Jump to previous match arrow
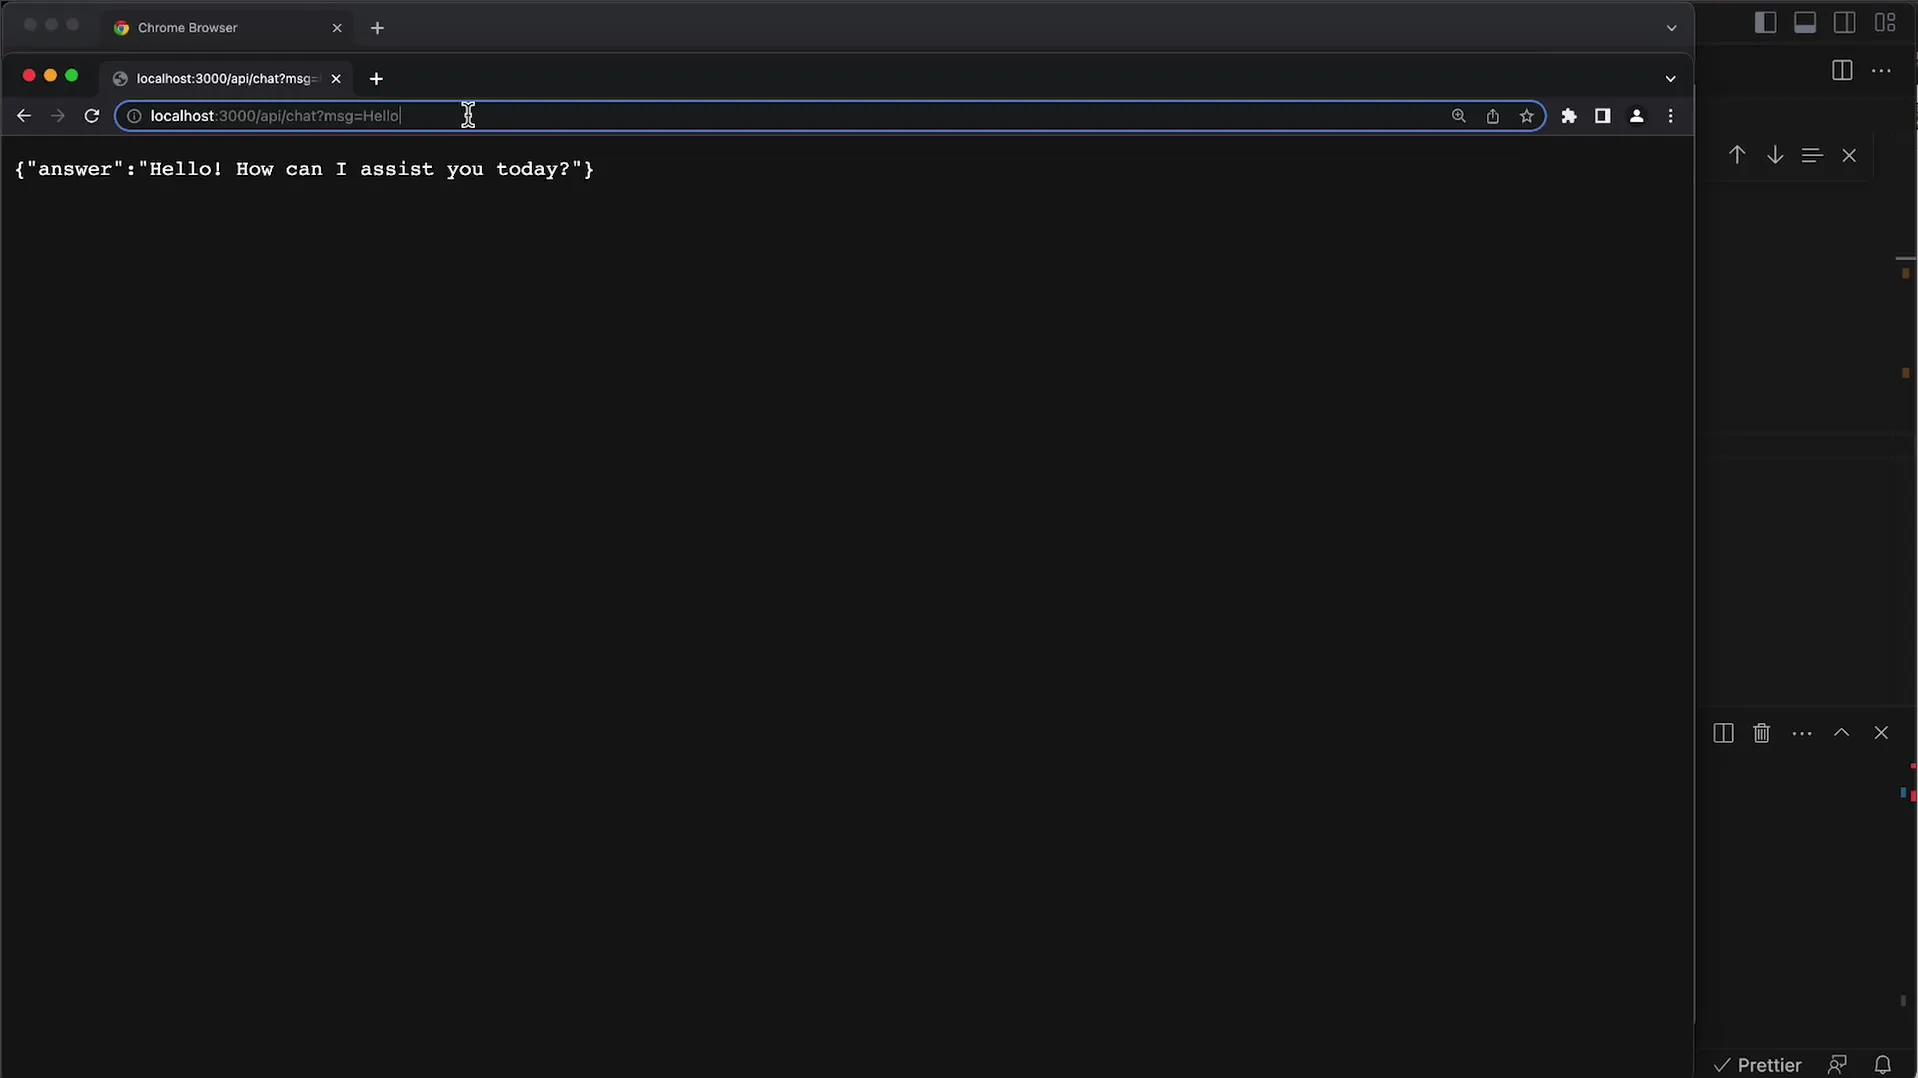 point(1737,155)
